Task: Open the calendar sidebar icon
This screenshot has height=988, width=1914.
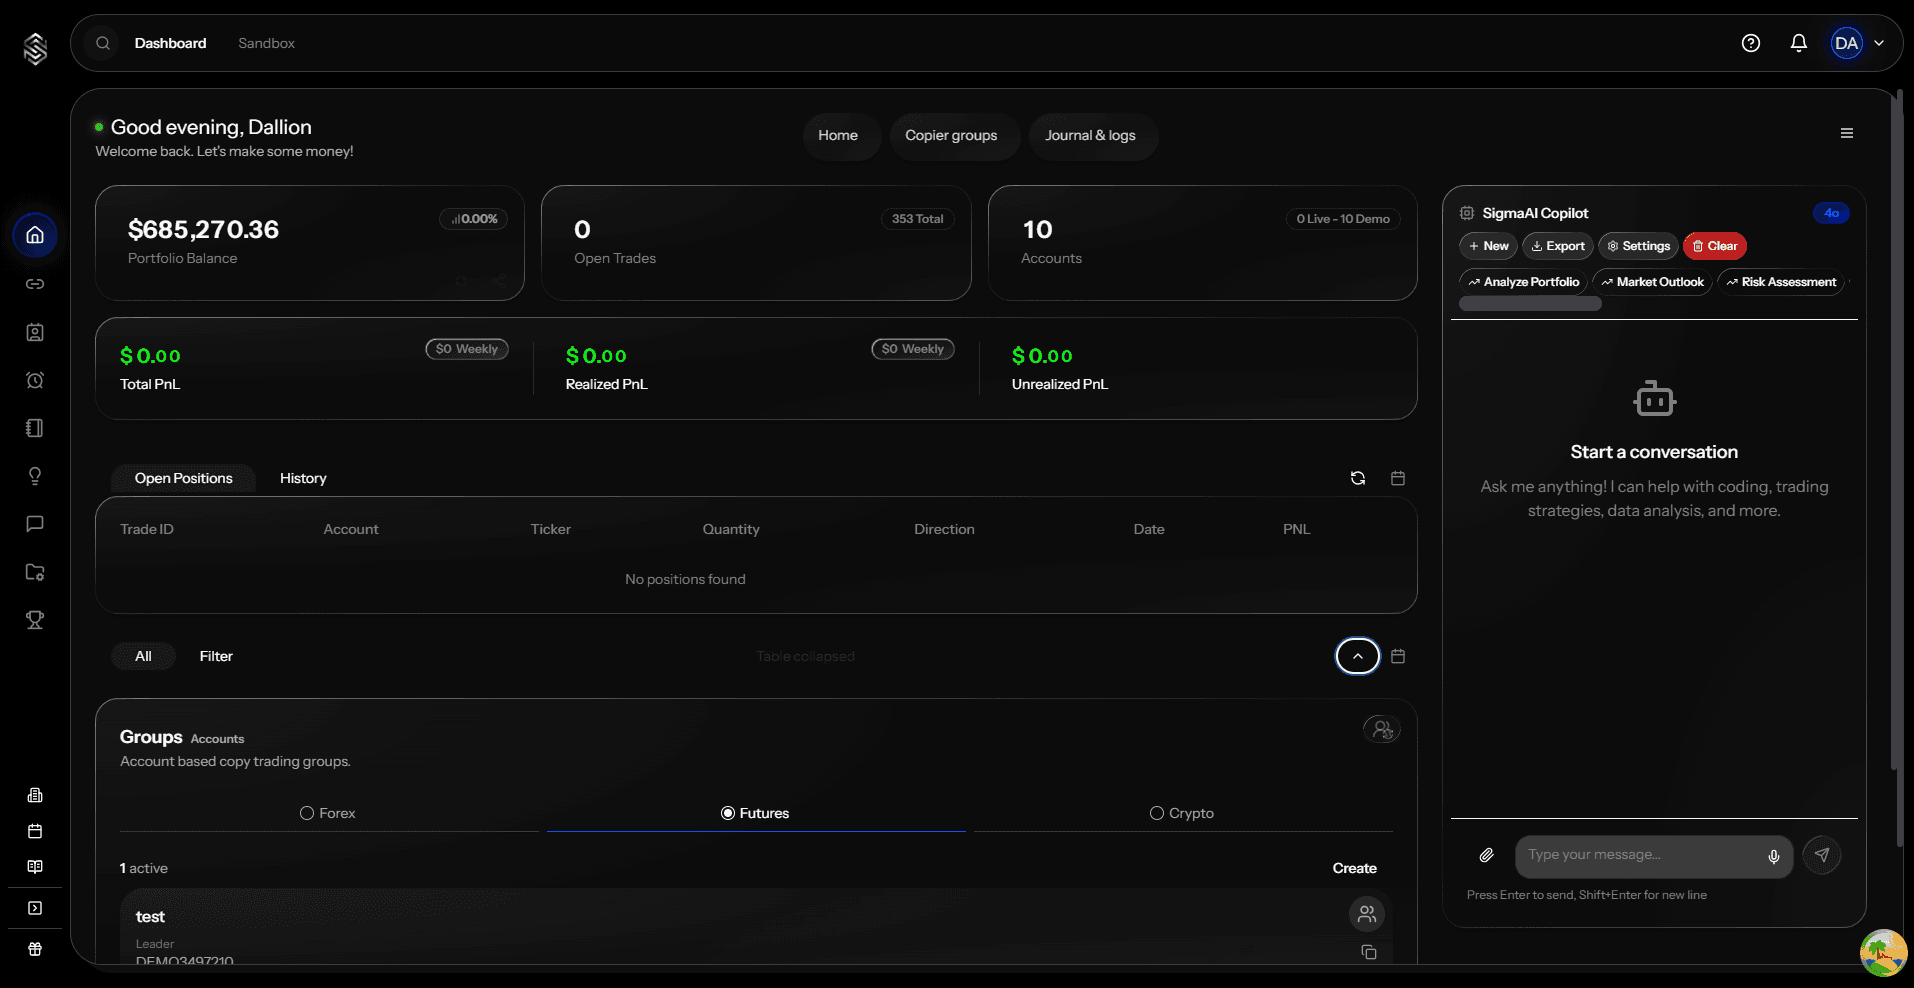Action: (35, 831)
